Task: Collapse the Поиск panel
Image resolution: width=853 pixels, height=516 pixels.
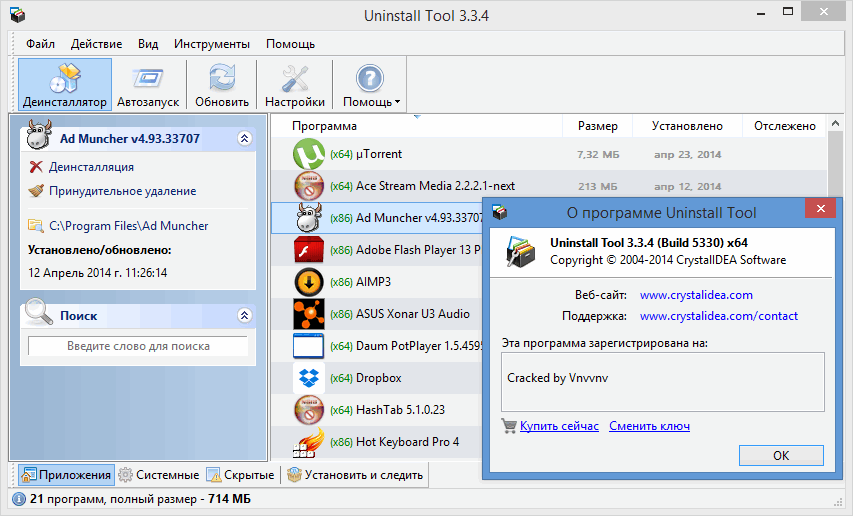Action: 245,315
